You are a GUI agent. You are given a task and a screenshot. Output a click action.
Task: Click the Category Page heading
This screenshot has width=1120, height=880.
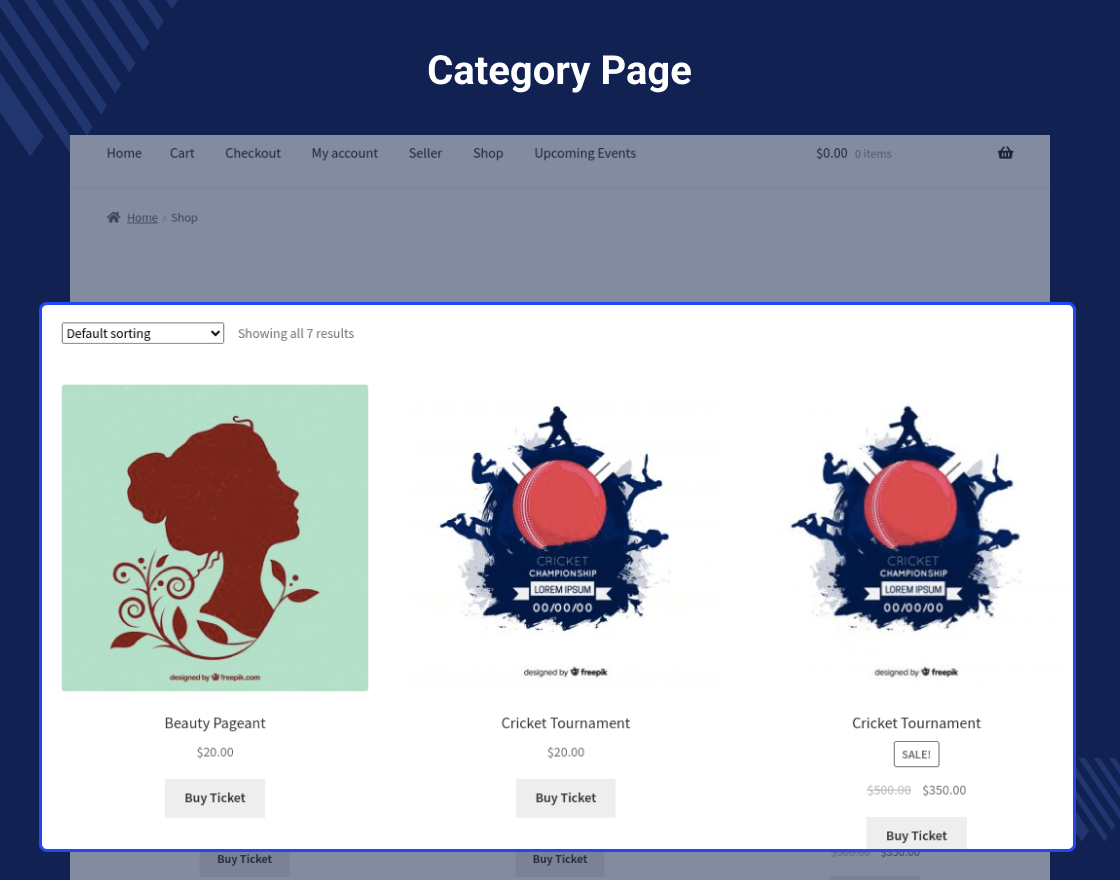pyautogui.click(x=559, y=71)
